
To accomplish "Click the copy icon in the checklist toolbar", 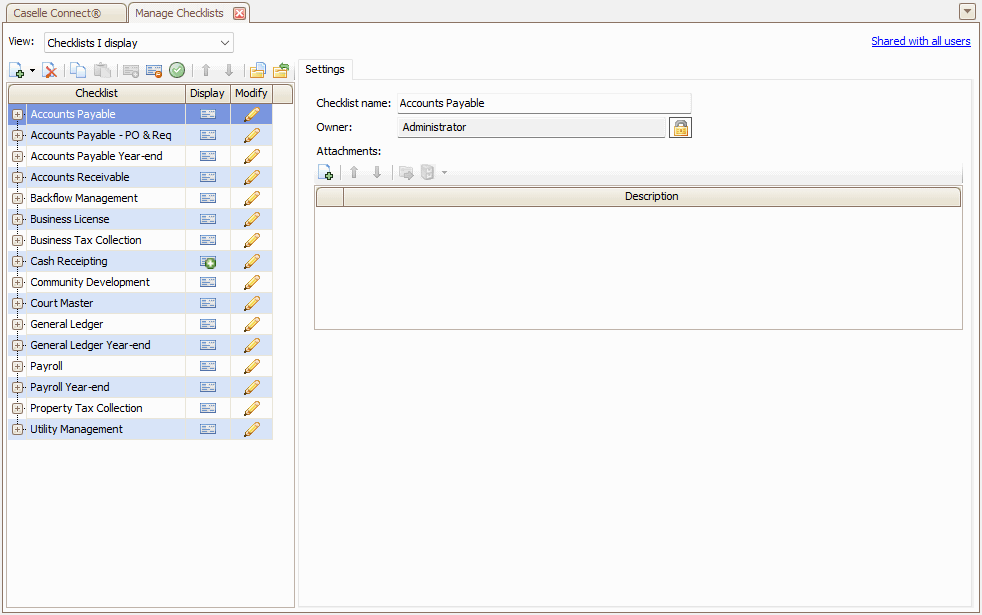I will [78, 71].
